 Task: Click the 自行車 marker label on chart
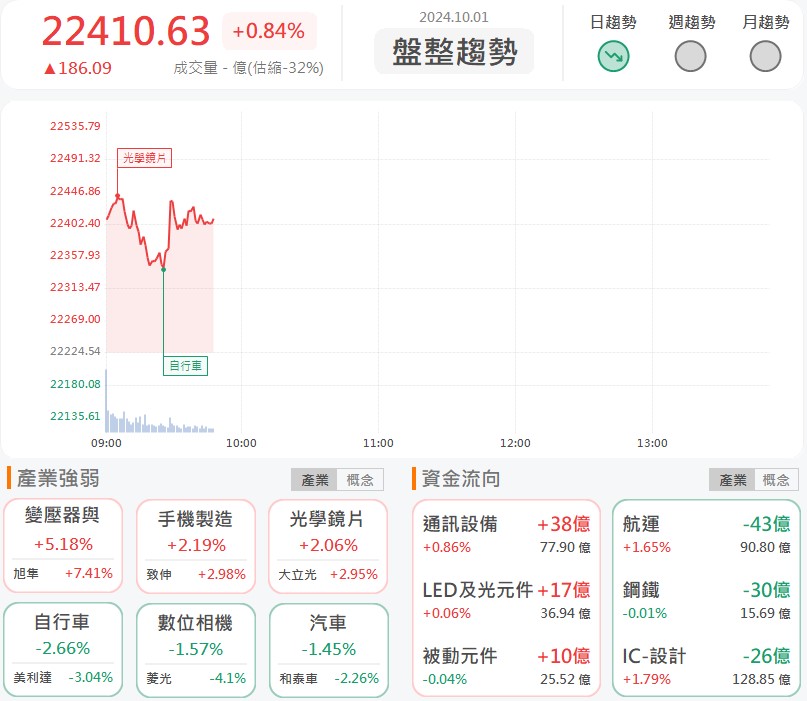[x=185, y=366]
